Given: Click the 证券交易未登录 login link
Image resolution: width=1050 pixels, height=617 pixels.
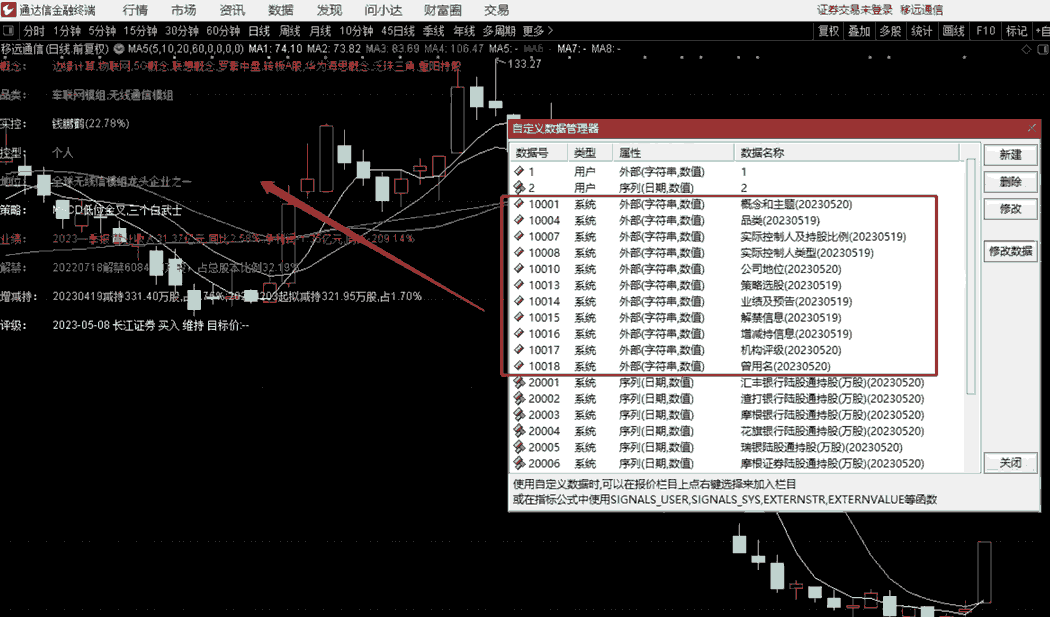Looking at the screenshot, I should click(854, 9).
